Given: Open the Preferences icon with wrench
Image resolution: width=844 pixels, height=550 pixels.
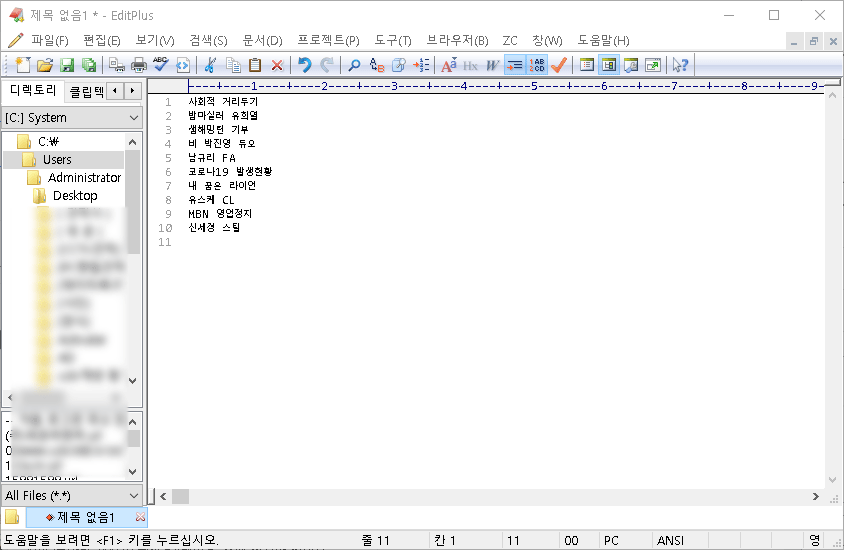Looking at the screenshot, I should click(631, 65).
